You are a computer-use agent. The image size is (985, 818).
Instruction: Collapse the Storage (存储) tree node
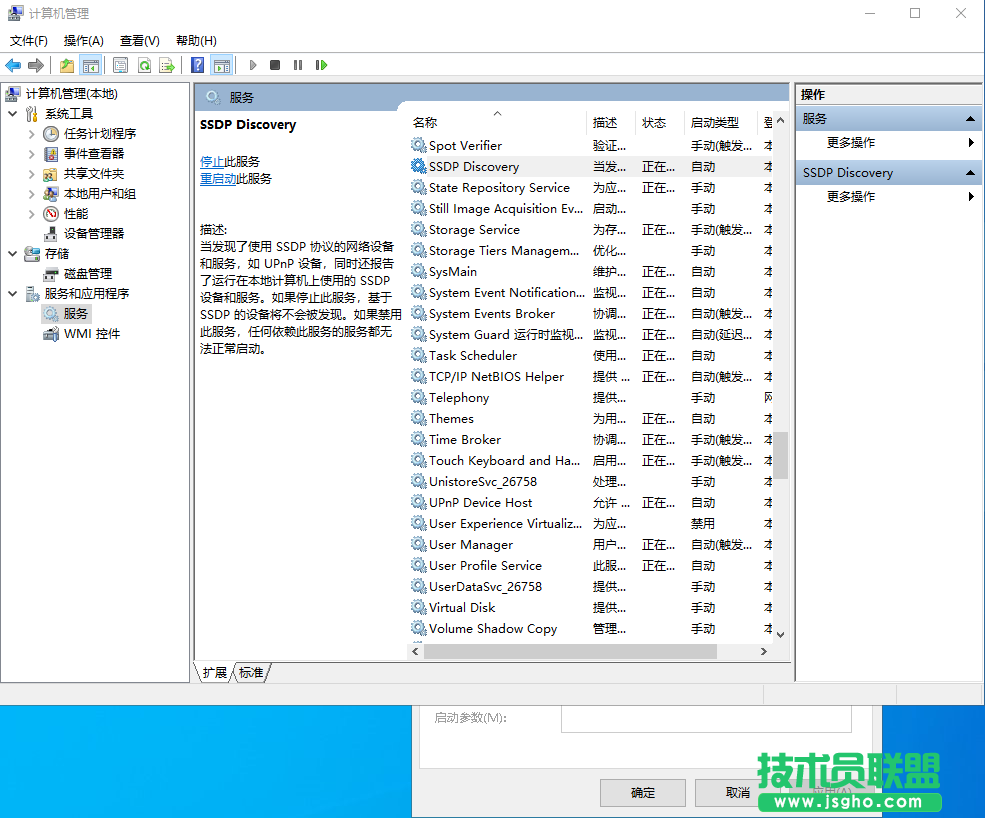[12, 253]
